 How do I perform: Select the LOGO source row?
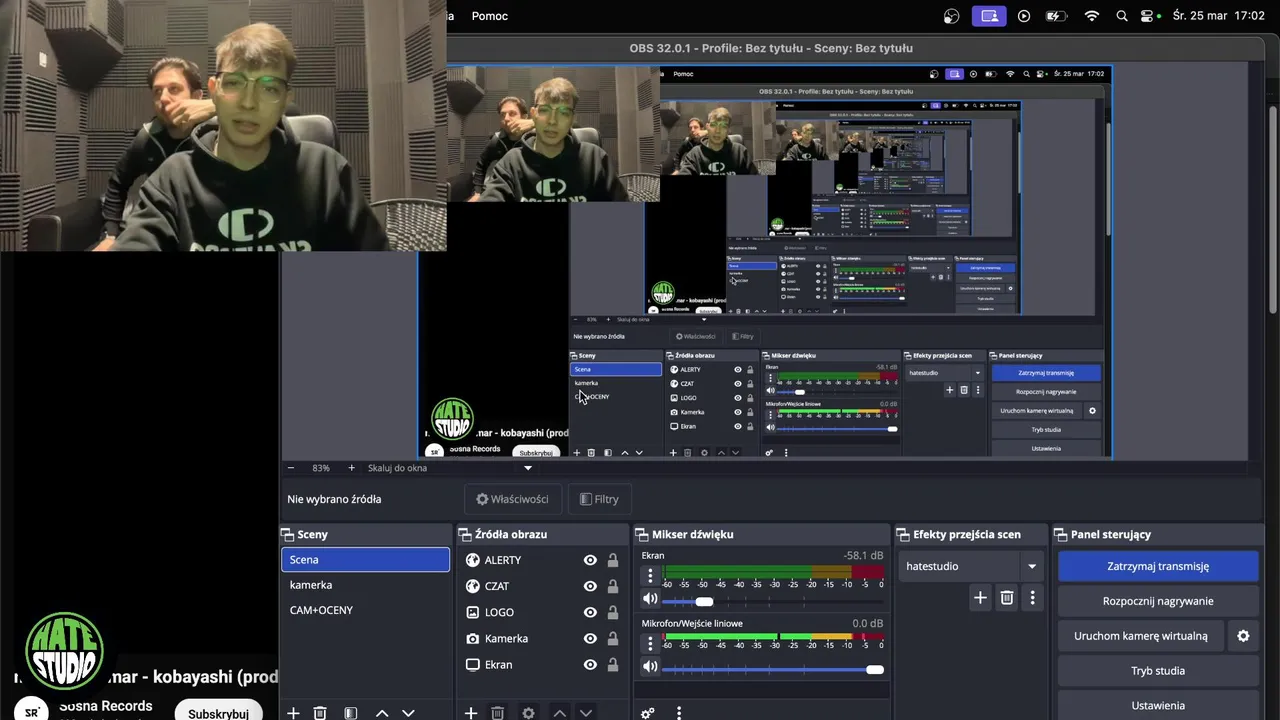(543, 613)
